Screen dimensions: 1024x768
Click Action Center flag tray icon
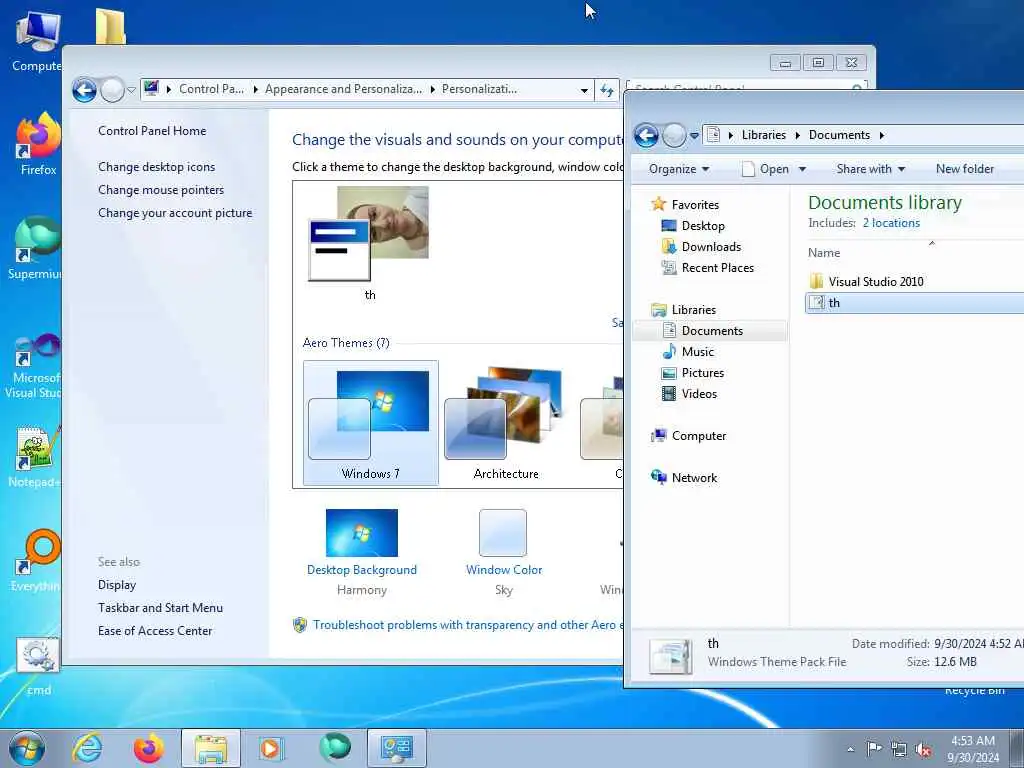pos(874,748)
